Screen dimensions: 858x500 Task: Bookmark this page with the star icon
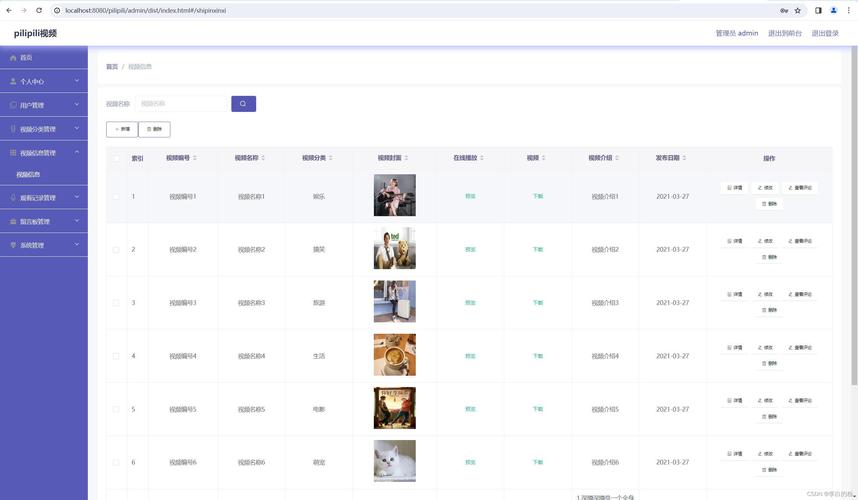(798, 10)
